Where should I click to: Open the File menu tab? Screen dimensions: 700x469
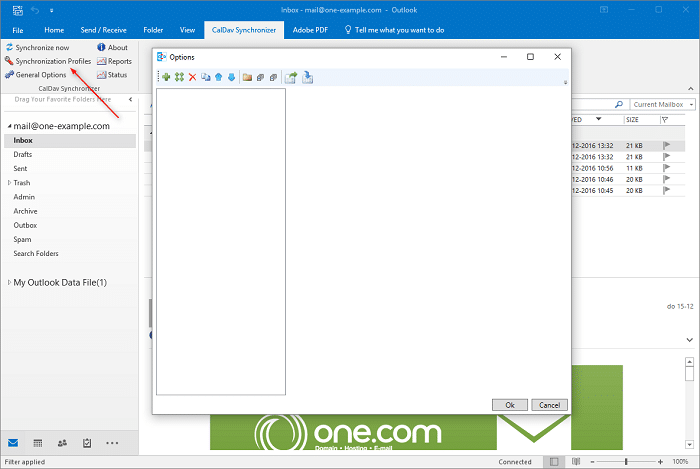[x=18, y=30]
